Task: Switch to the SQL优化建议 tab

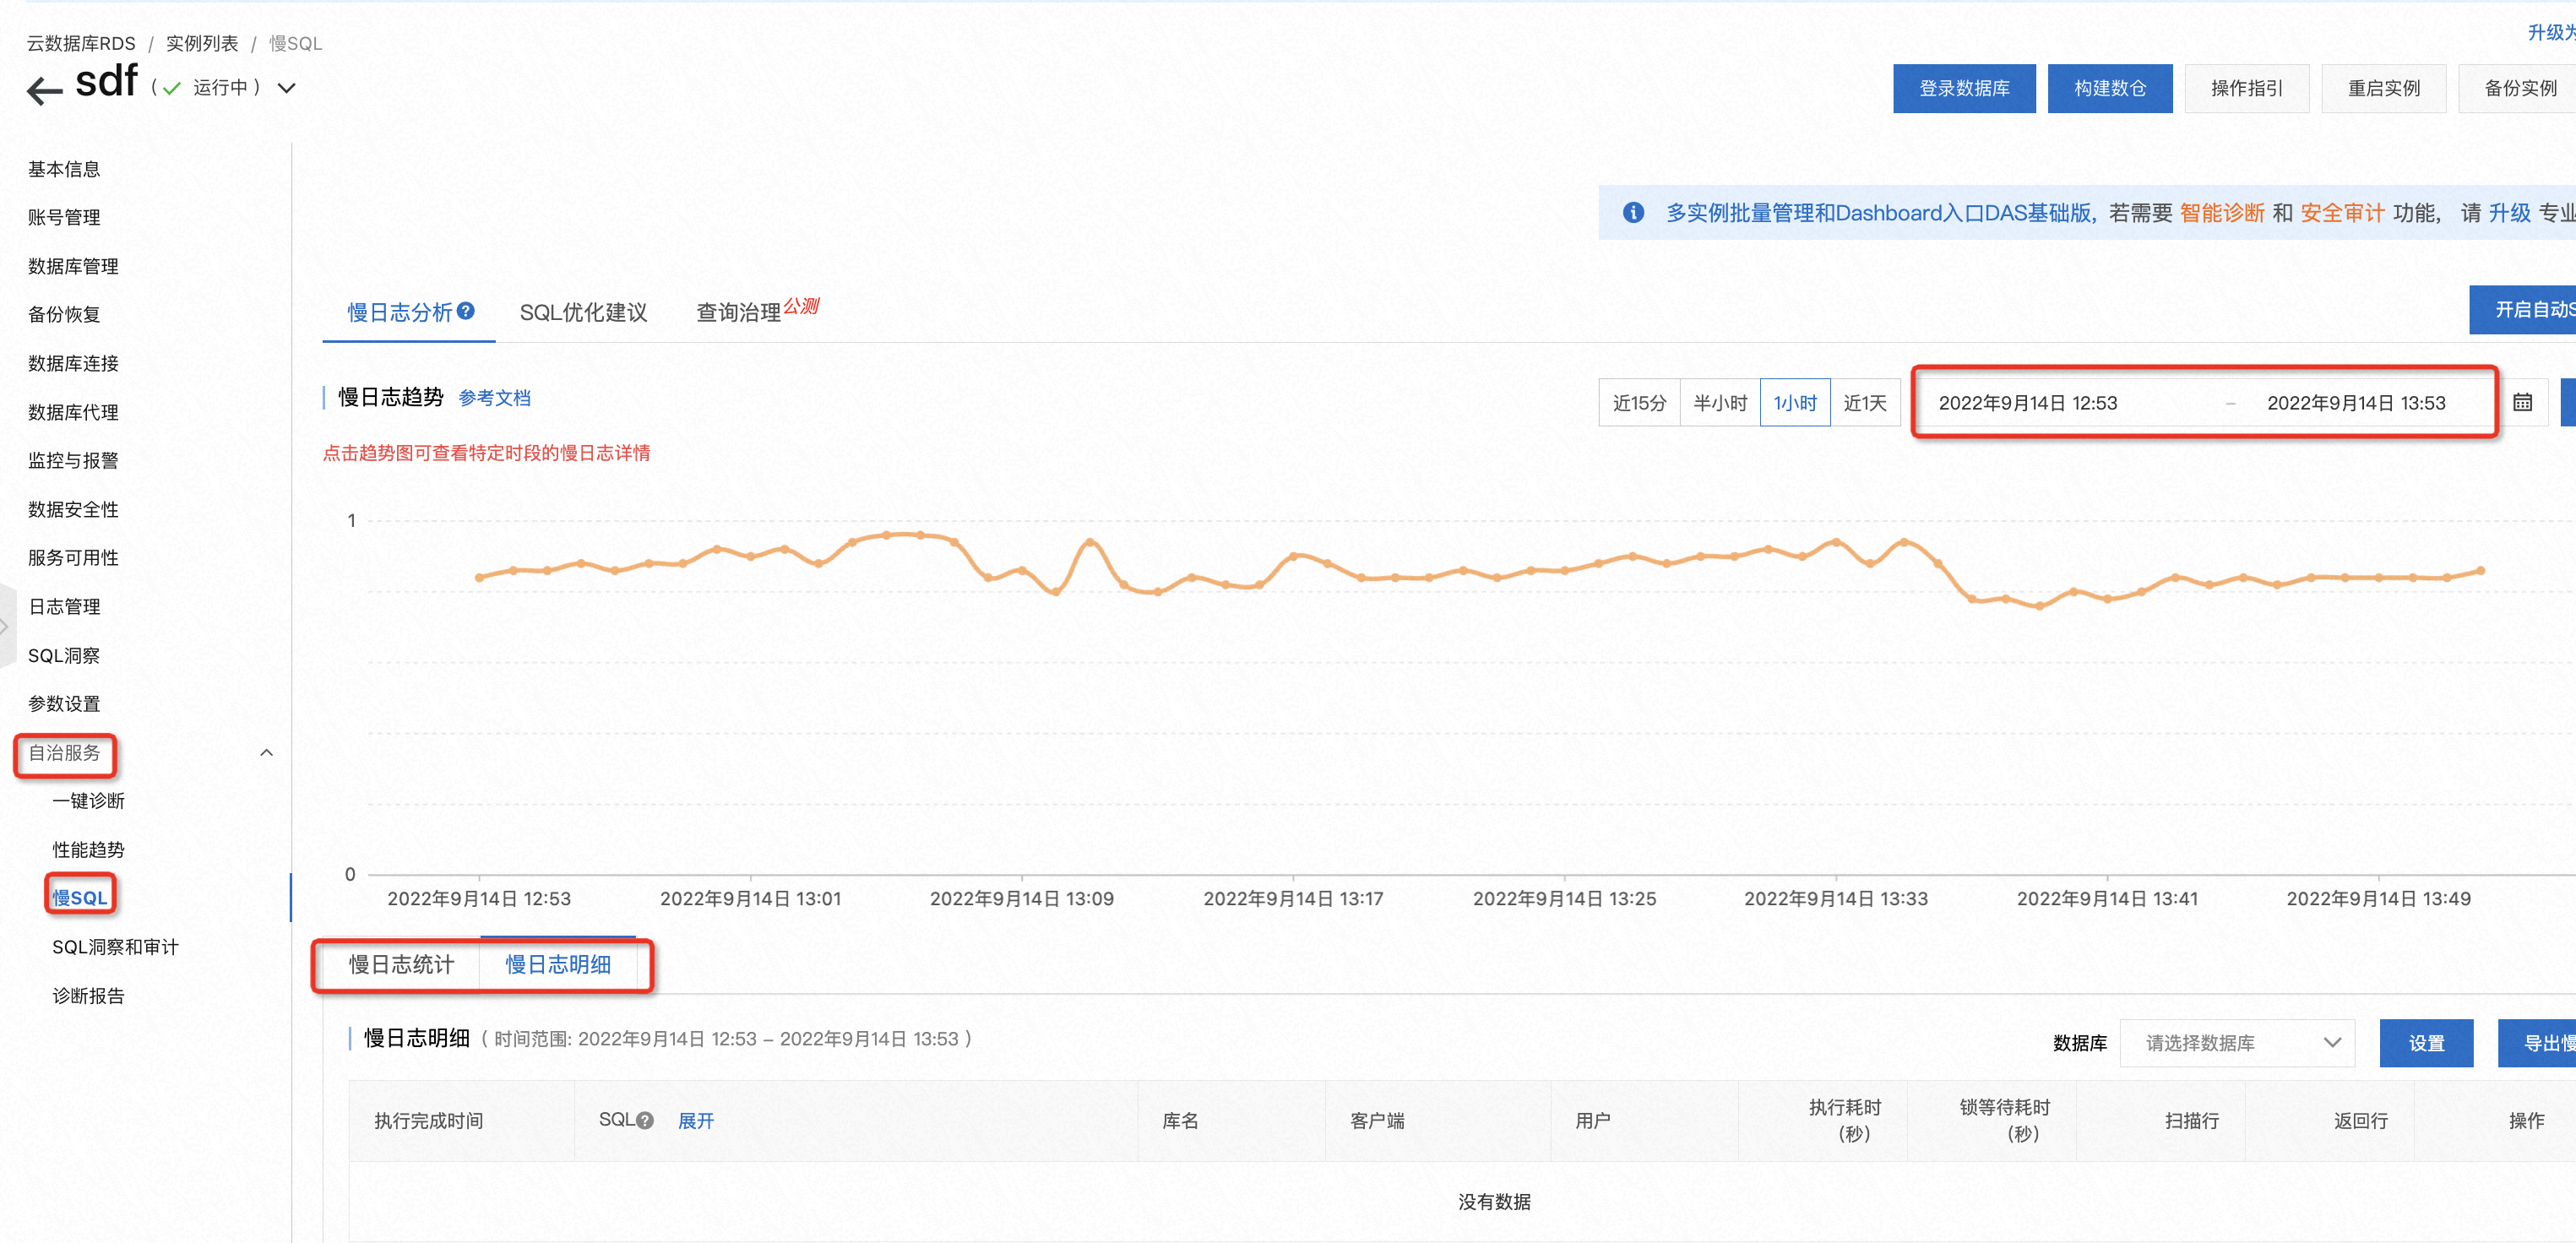Action: 584,311
